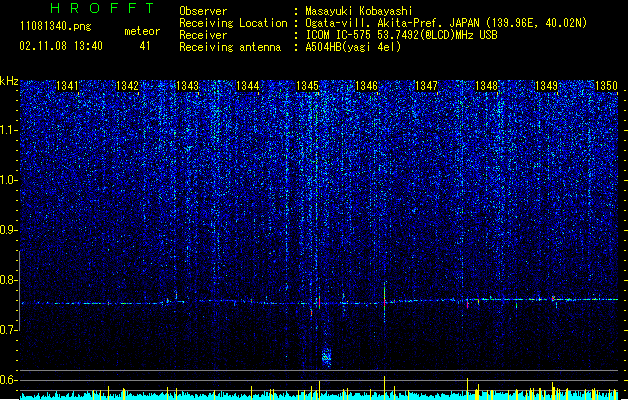Select the A504HB(yagi 4el) antenna text
This screenshot has width=629, height=400.
[x=353, y=47]
